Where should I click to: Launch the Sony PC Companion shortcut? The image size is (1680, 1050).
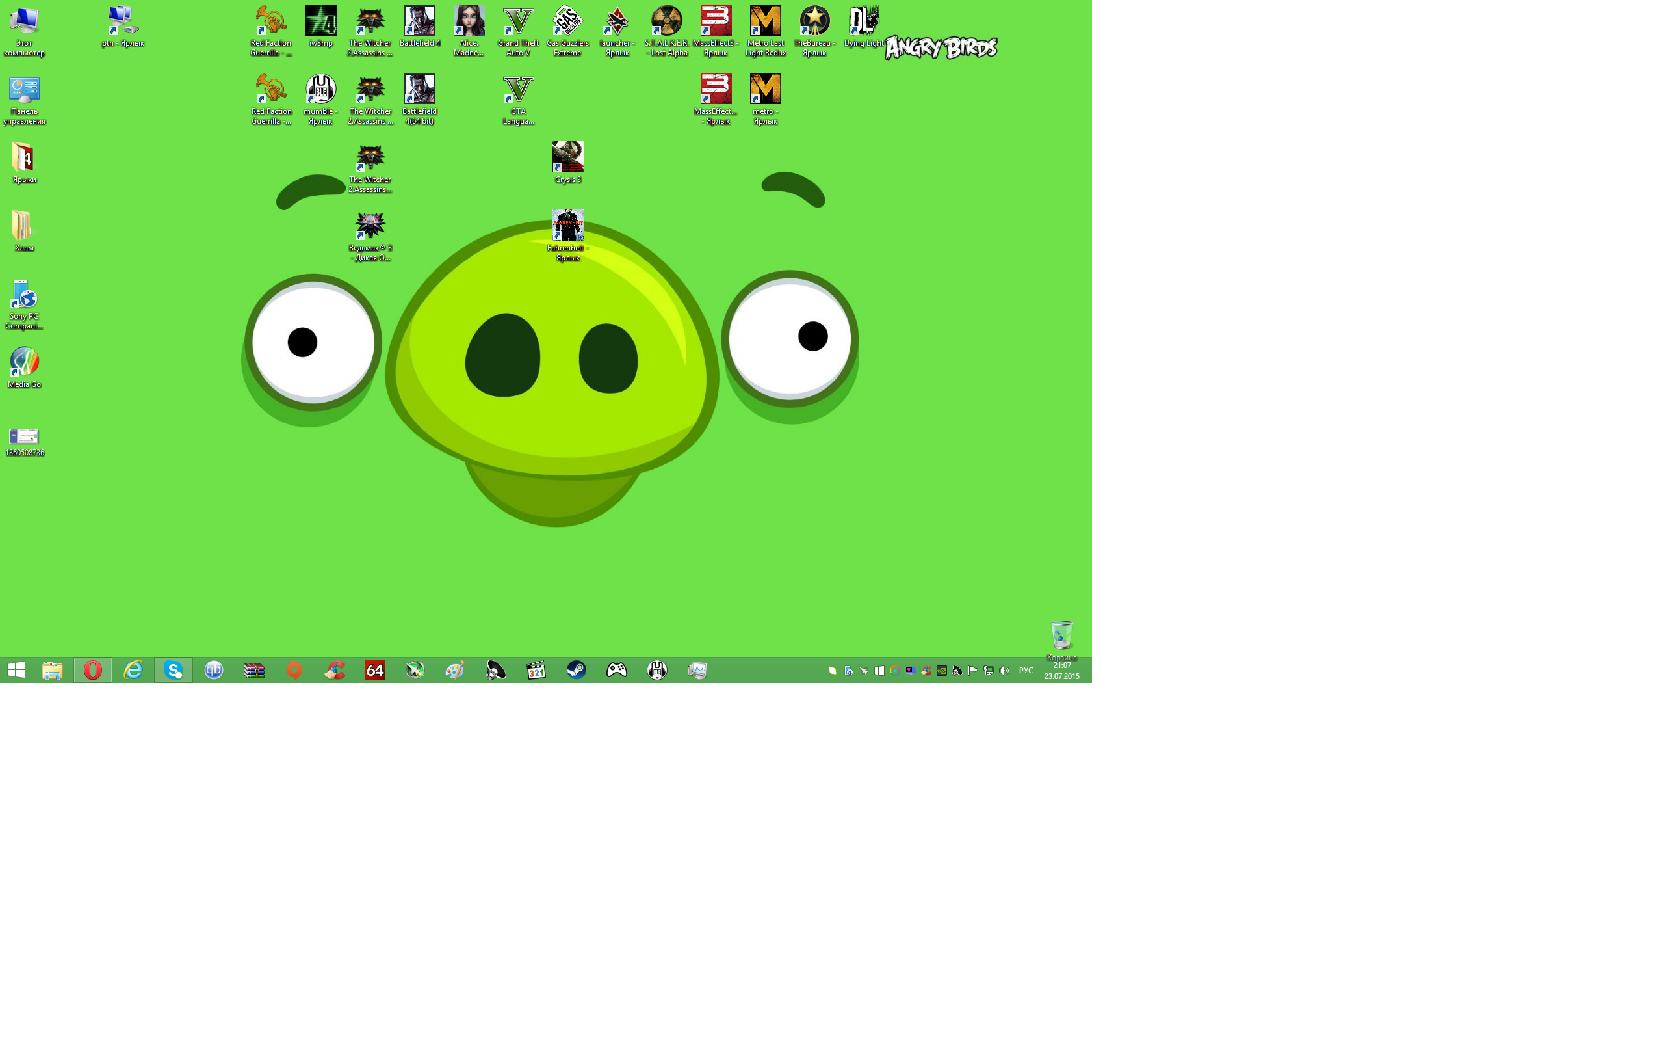click(24, 304)
